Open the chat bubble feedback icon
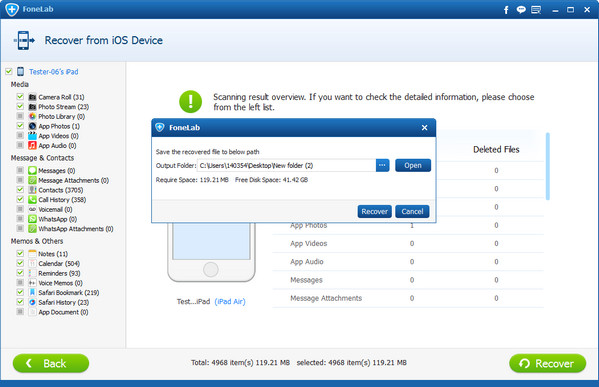Viewport: 599px width, 387px height. click(x=521, y=10)
